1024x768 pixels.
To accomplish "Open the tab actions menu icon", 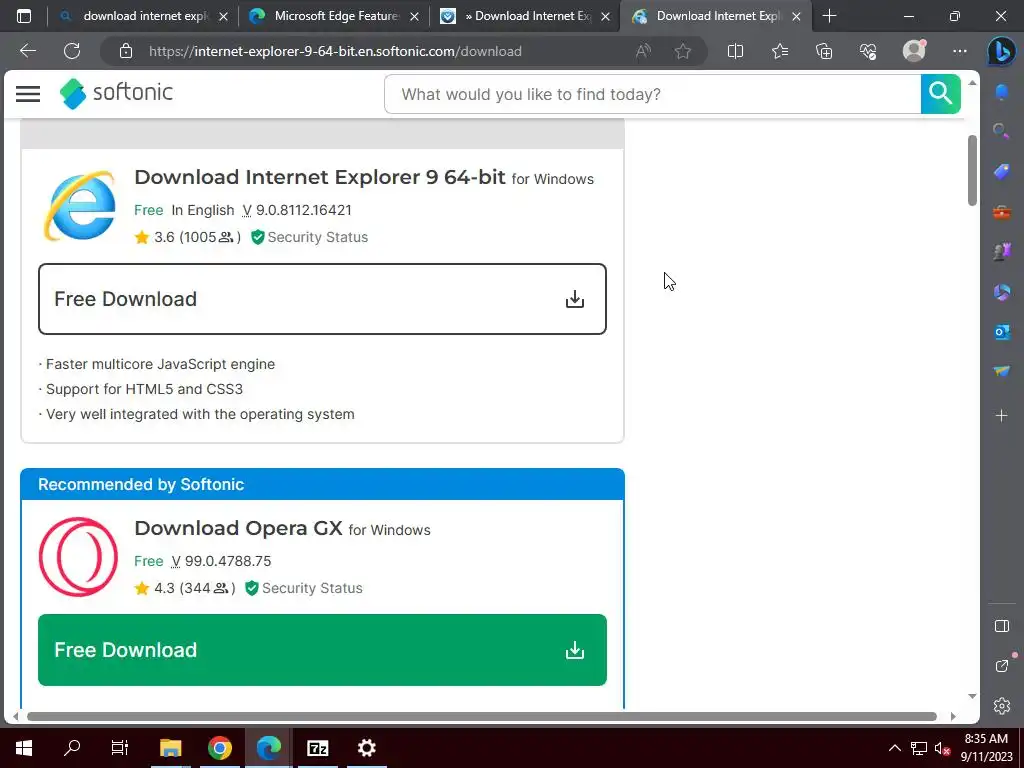I will click(x=24, y=16).
